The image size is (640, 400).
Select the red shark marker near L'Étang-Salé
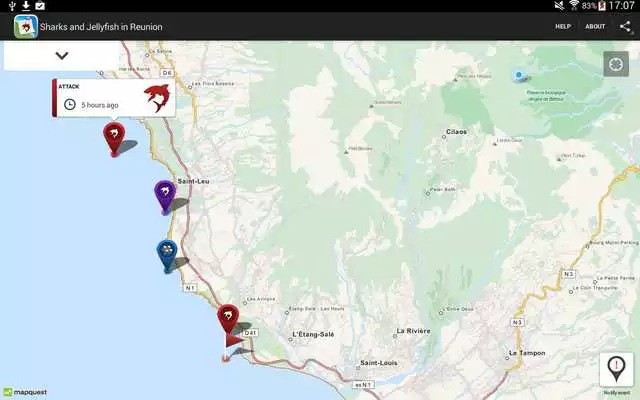(228, 318)
